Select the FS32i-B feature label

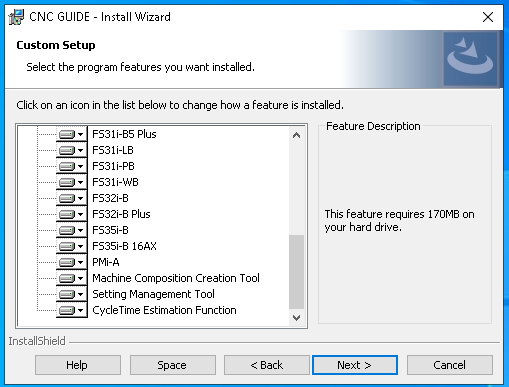110,198
